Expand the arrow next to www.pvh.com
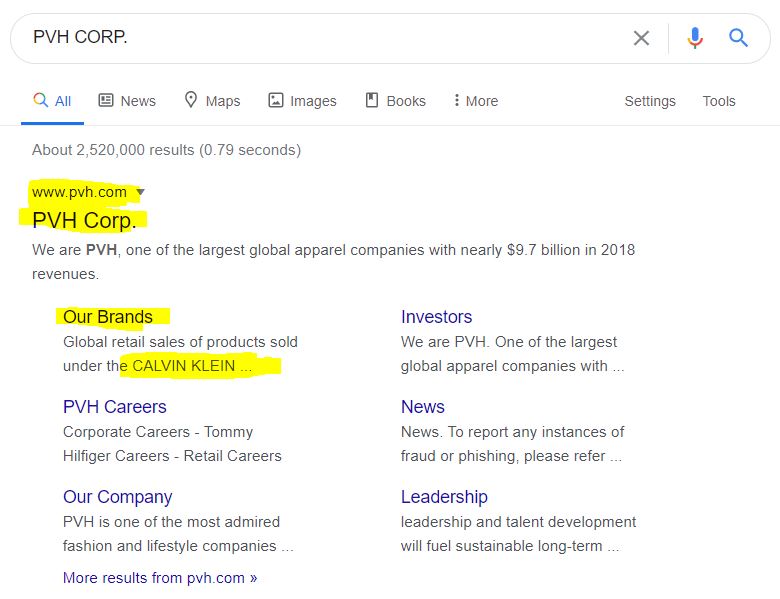This screenshot has width=780, height=599. [140, 192]
